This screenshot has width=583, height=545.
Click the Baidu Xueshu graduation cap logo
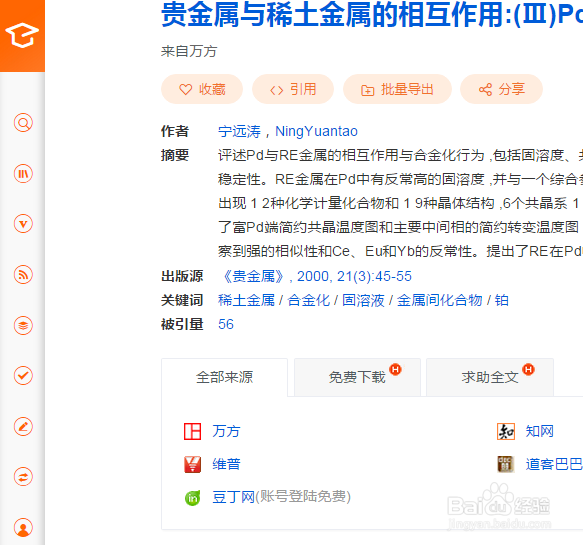point(22,35)
